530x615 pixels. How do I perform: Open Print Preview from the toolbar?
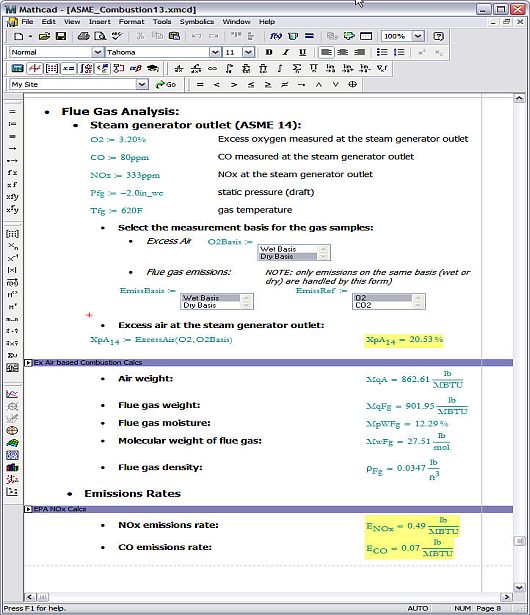point(100,36)
